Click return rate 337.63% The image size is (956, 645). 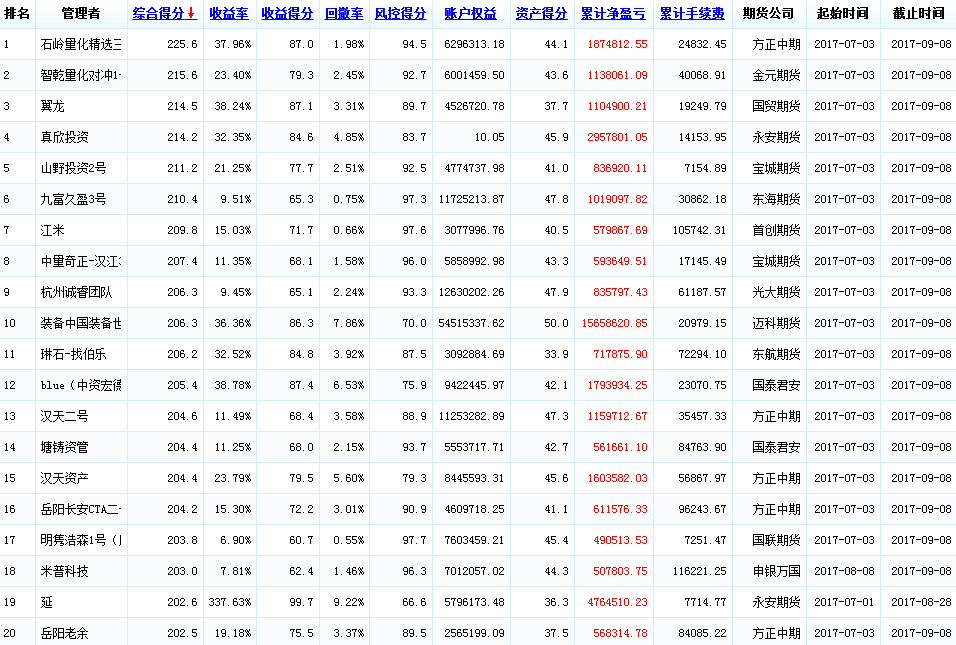pyautogui.click(x=230, y=602)
